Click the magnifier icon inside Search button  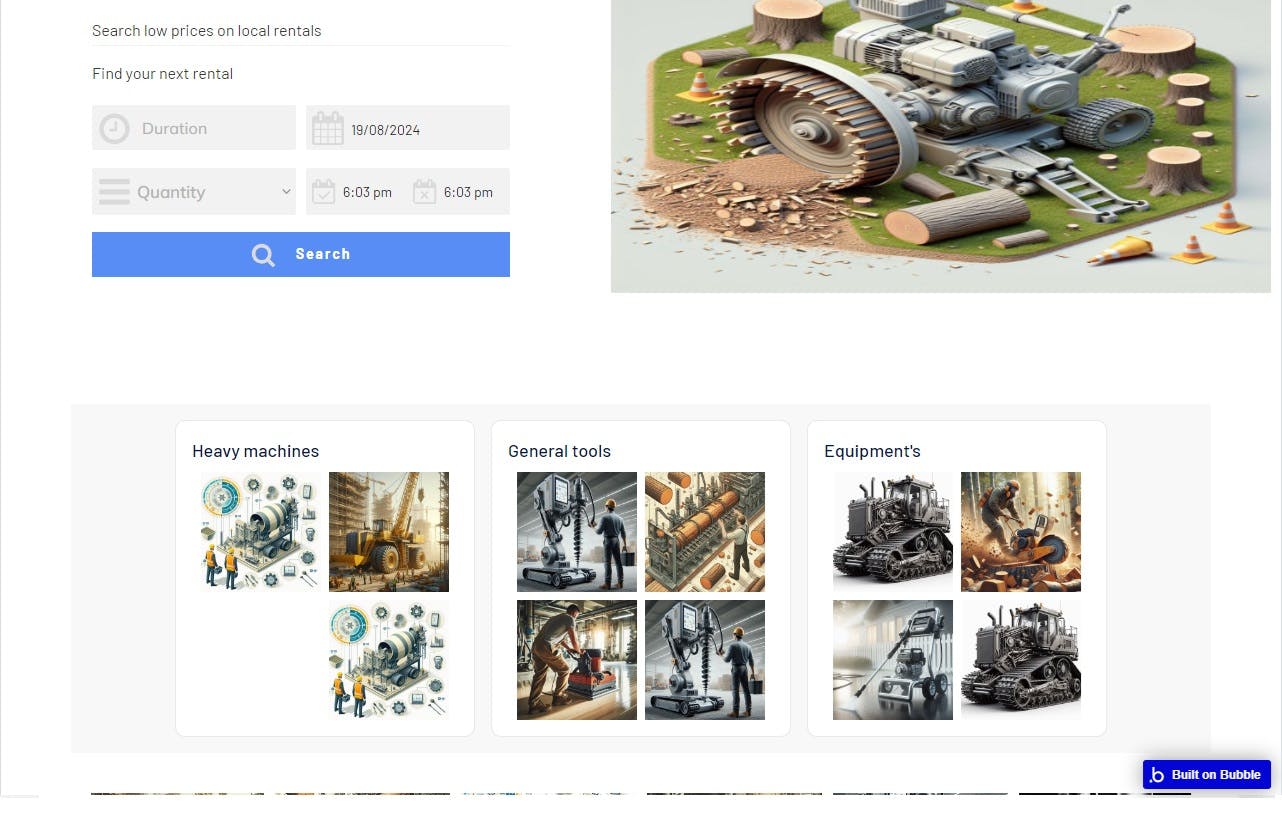tap(263, 254)
